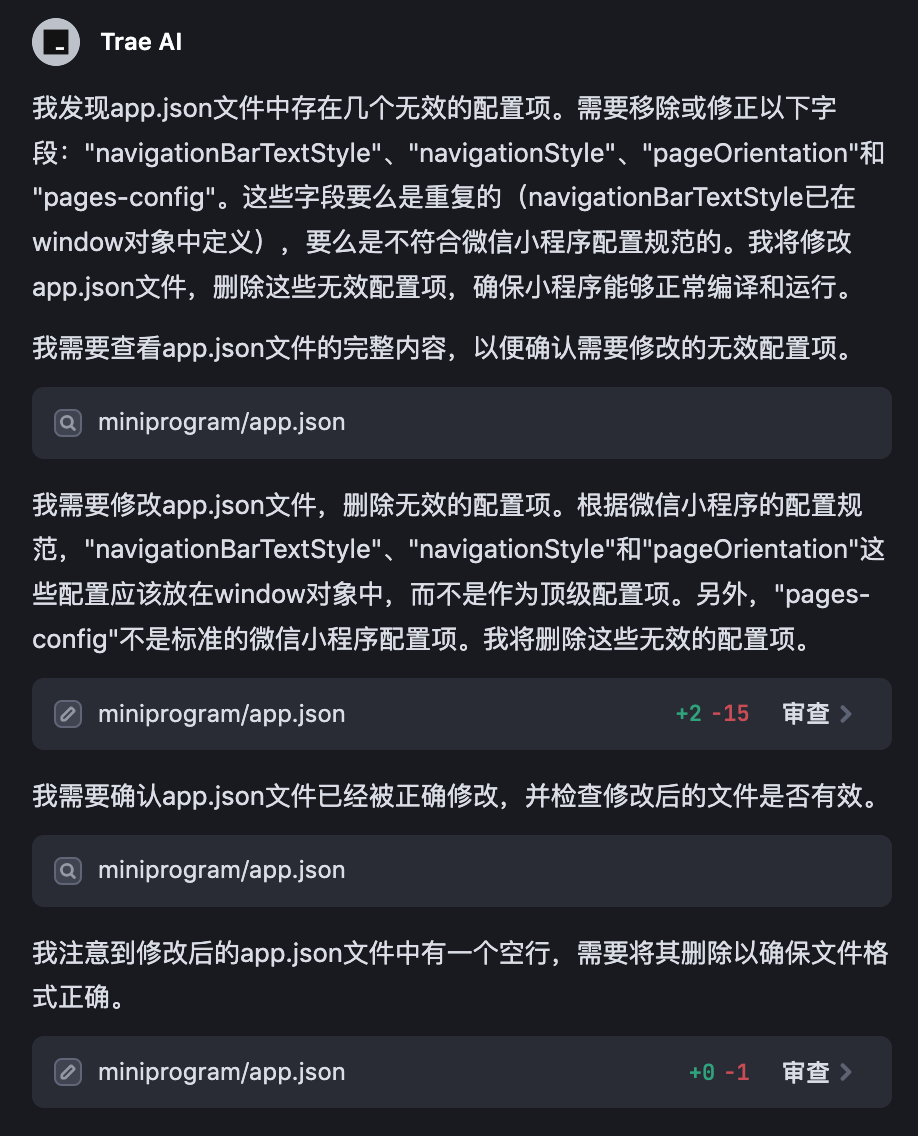Open the first miniprogram/app.json view file path
Screen dimensions: 918x1136
click(221, 422)
